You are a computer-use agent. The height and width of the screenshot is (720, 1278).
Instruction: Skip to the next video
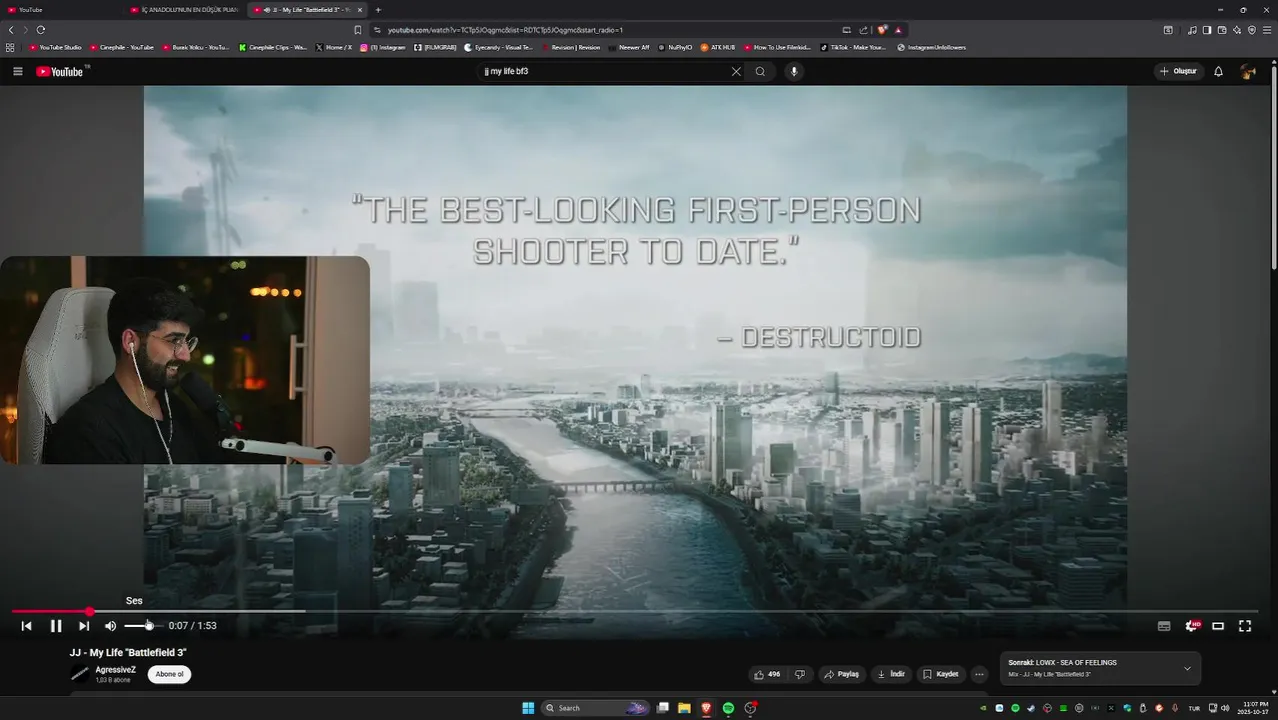click(x=84, y=626)
